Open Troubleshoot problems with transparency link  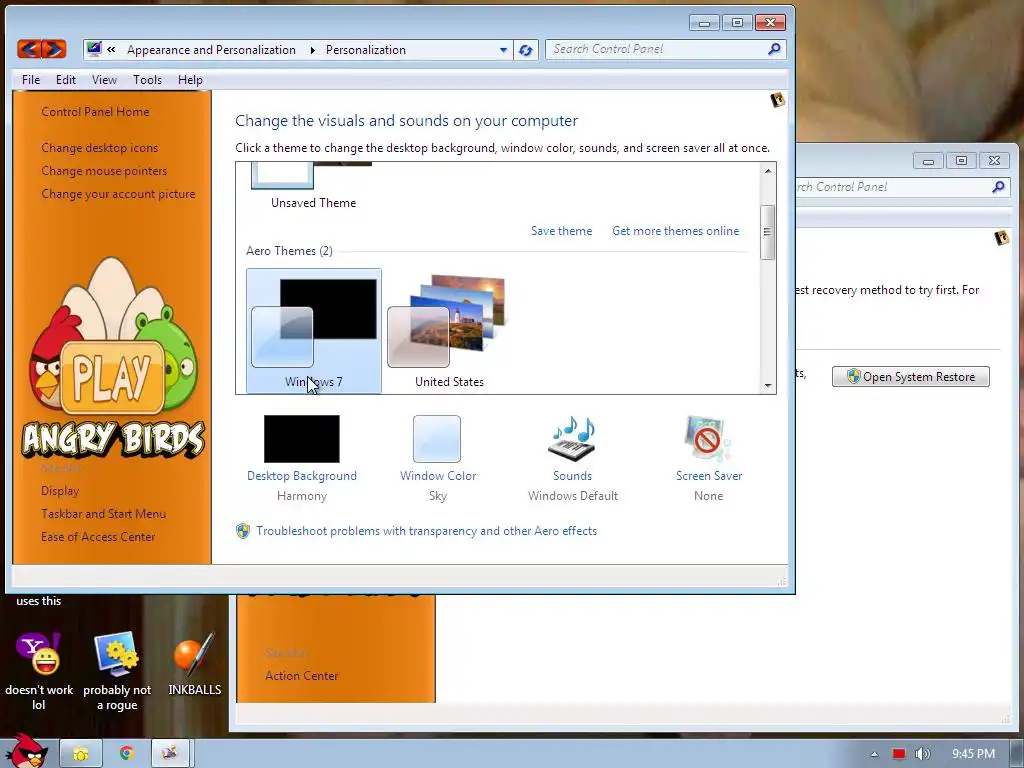click(426, 531)
